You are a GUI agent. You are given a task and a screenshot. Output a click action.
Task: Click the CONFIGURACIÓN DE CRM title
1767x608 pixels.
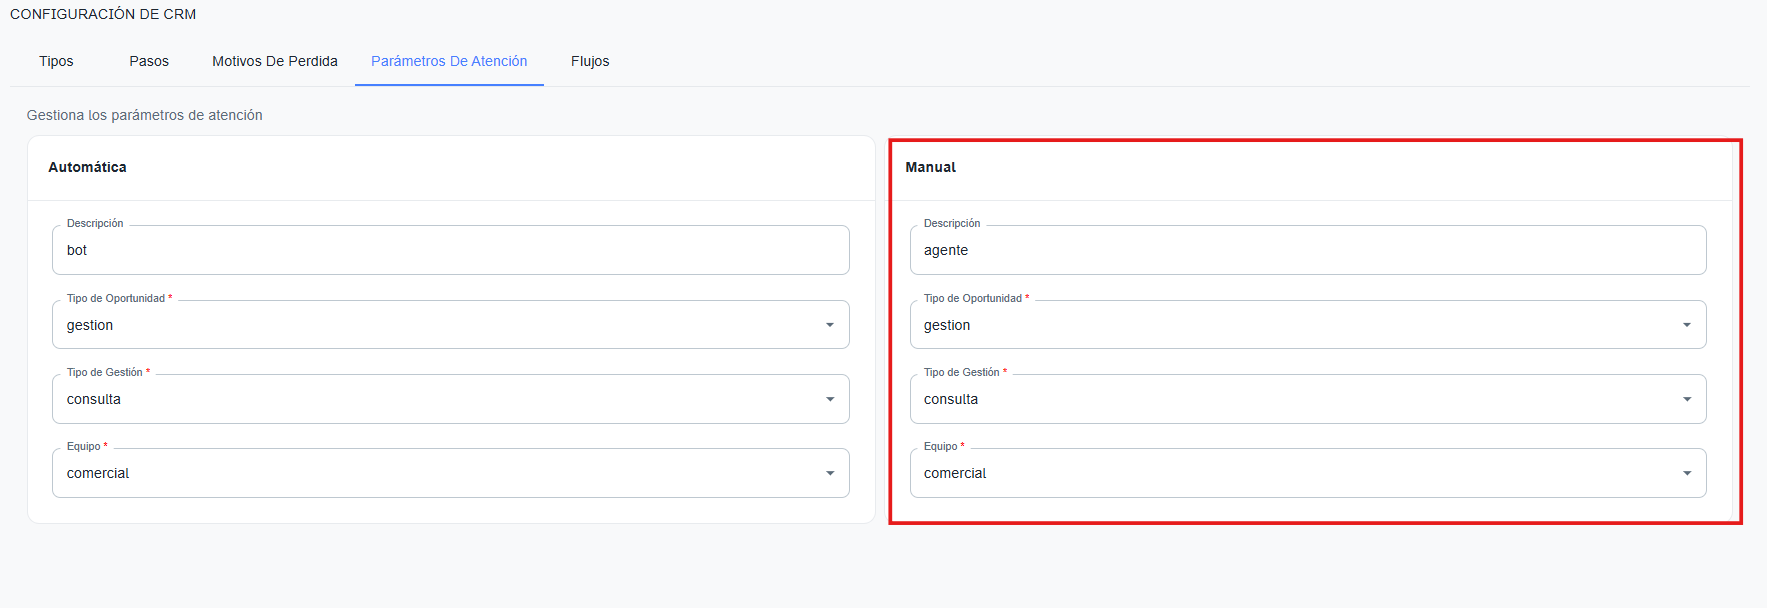(103, 14)
